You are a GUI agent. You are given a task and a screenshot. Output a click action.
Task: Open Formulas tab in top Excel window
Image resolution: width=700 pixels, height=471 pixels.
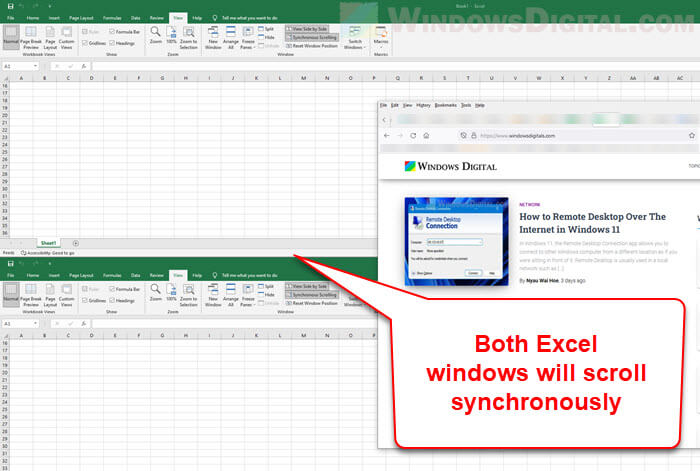tap(112, 18)
